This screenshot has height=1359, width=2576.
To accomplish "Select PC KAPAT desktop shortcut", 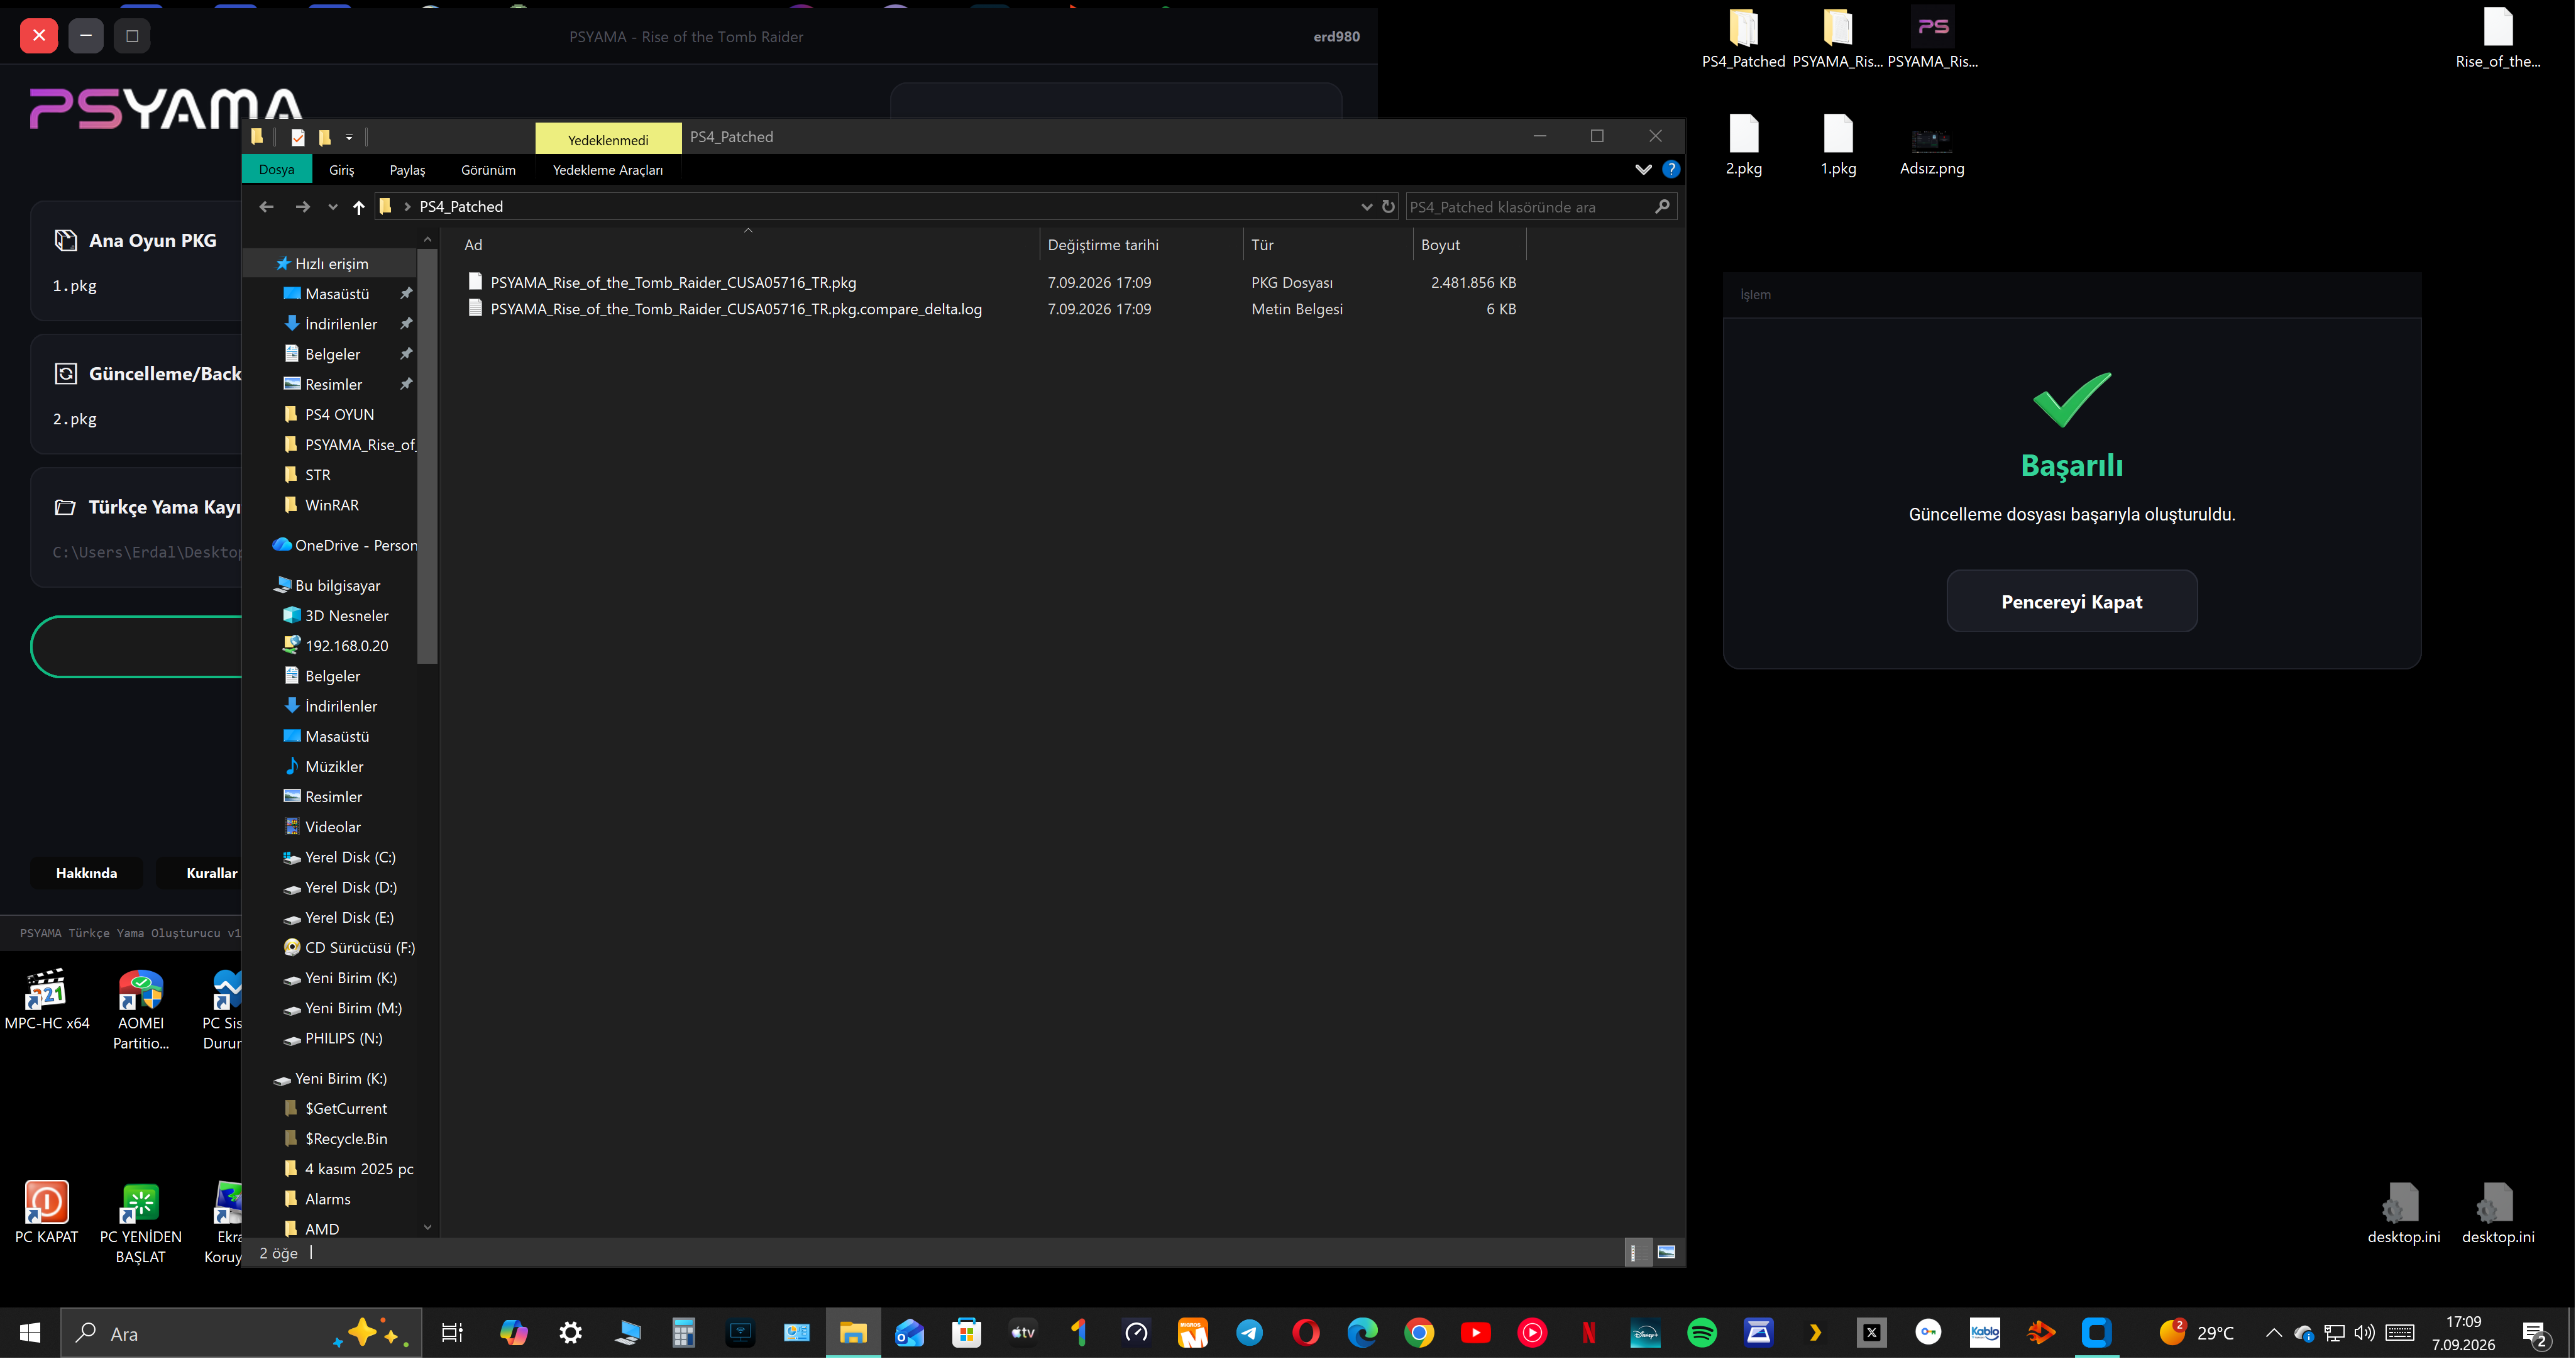I will click(46, 1212).
